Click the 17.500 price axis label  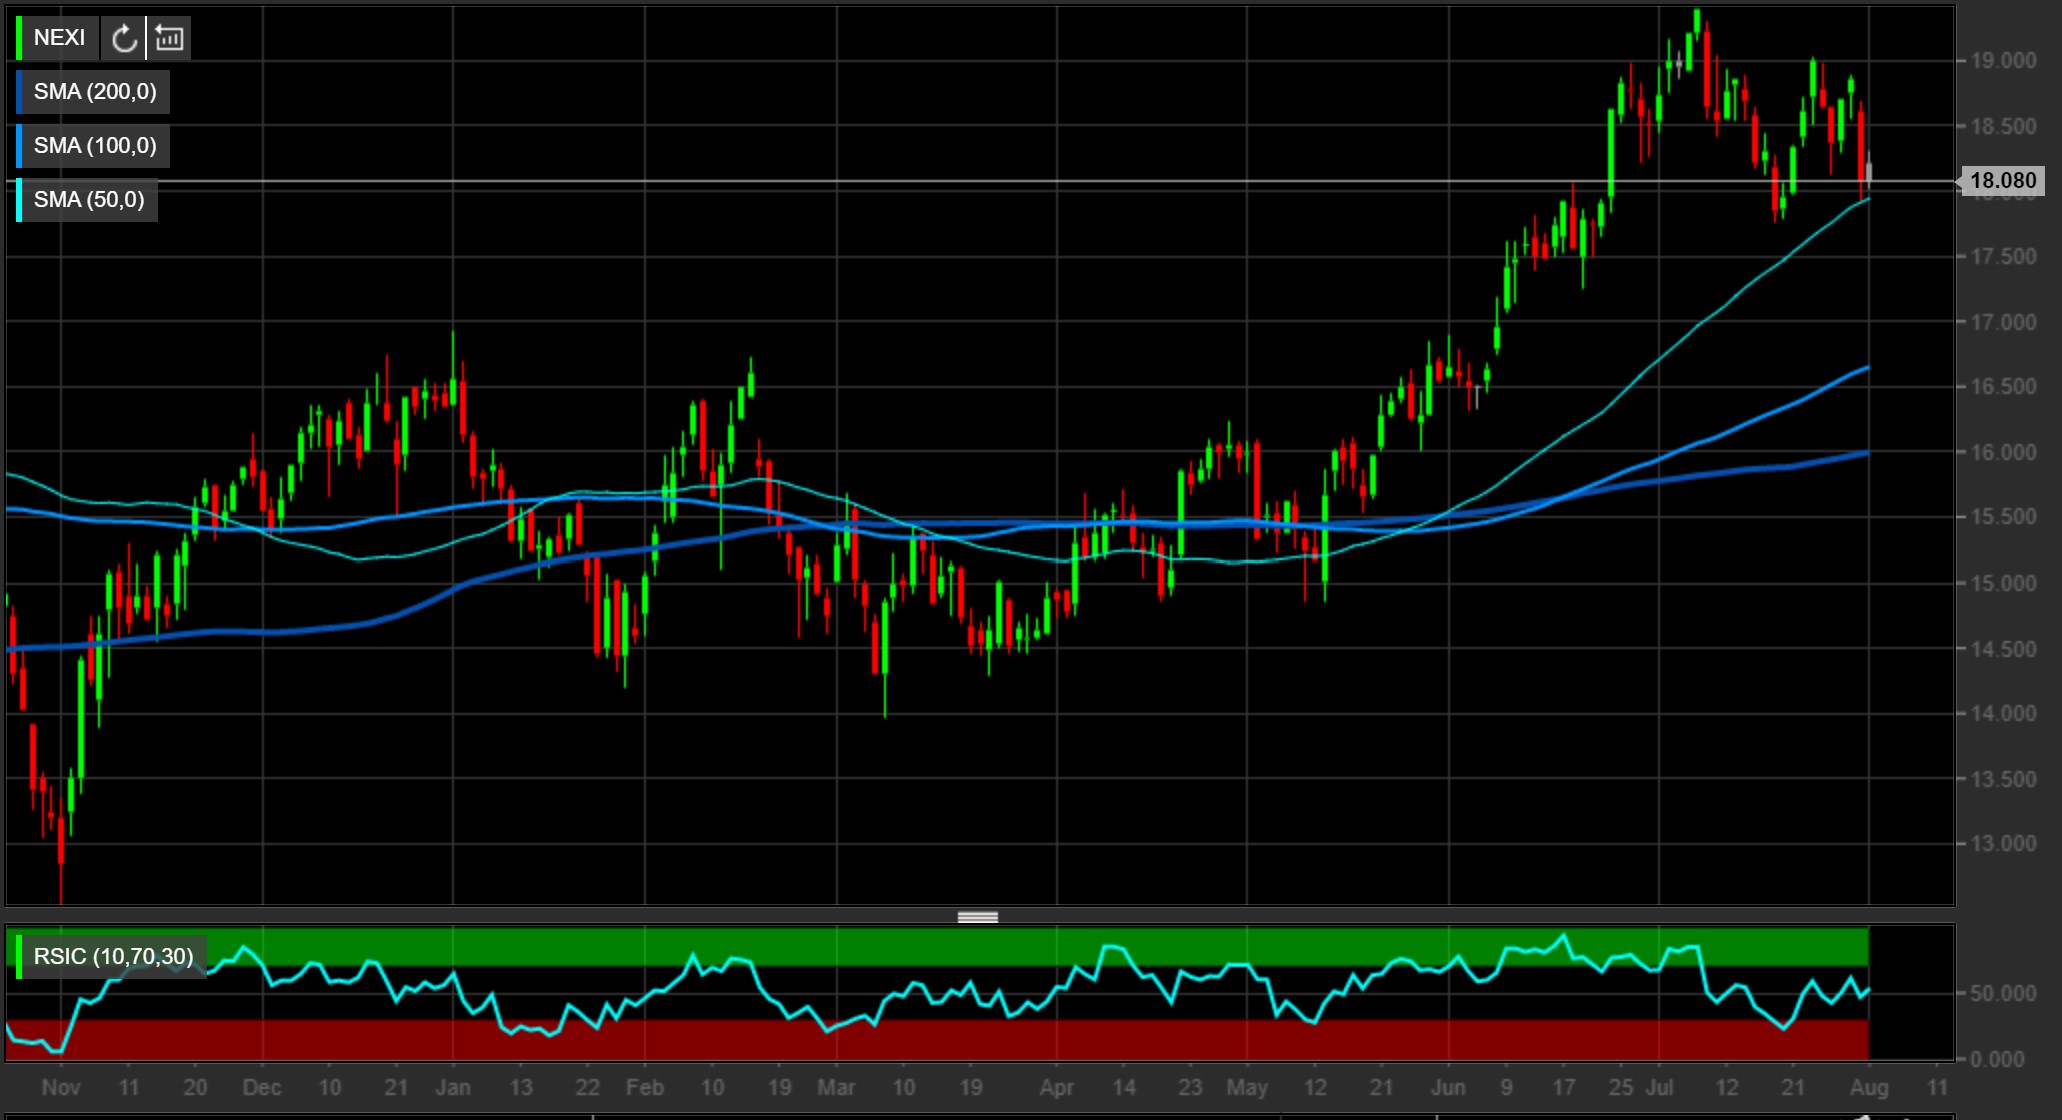(2003, 257)
